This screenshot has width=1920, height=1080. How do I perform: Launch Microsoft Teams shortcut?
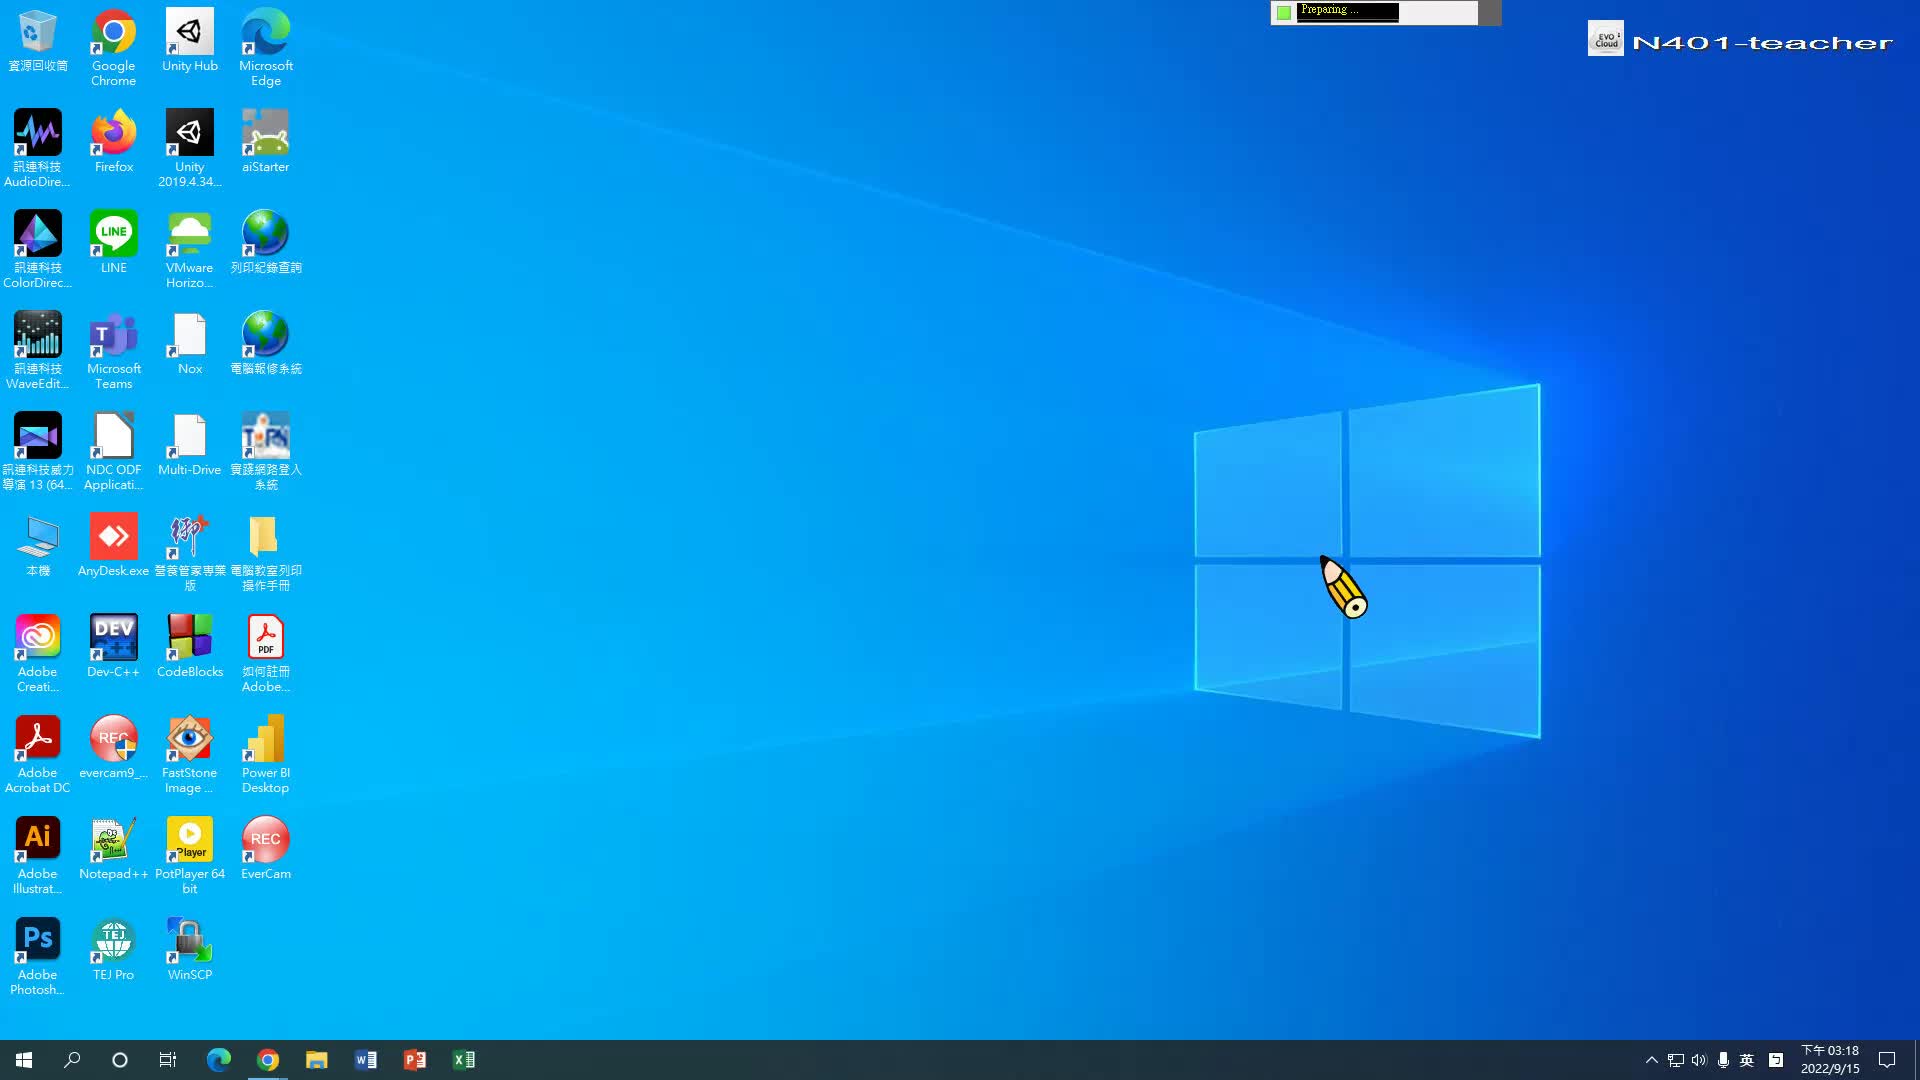(113, 350)
